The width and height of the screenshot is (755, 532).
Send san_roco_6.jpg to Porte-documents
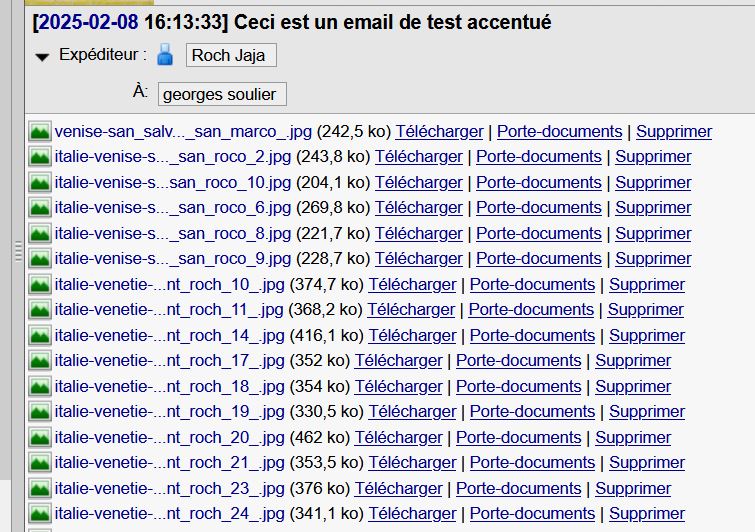539,208
